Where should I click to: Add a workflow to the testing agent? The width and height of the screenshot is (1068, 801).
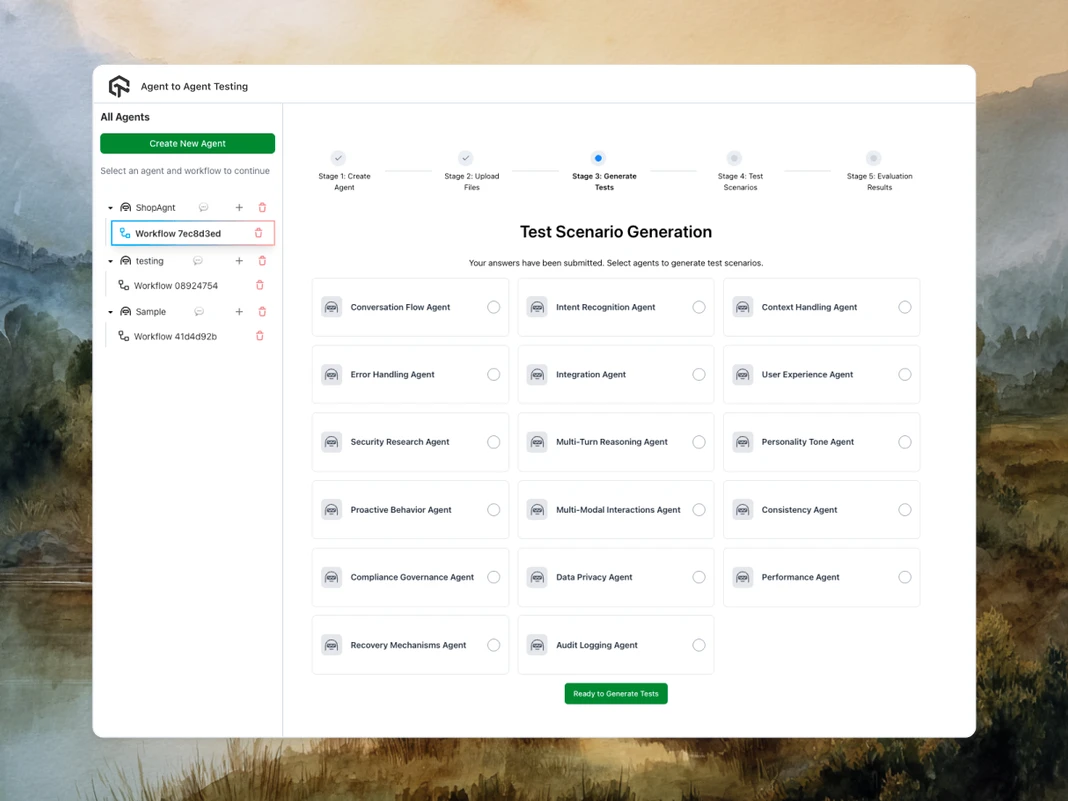pyautogui.click(x=239, y=261)
